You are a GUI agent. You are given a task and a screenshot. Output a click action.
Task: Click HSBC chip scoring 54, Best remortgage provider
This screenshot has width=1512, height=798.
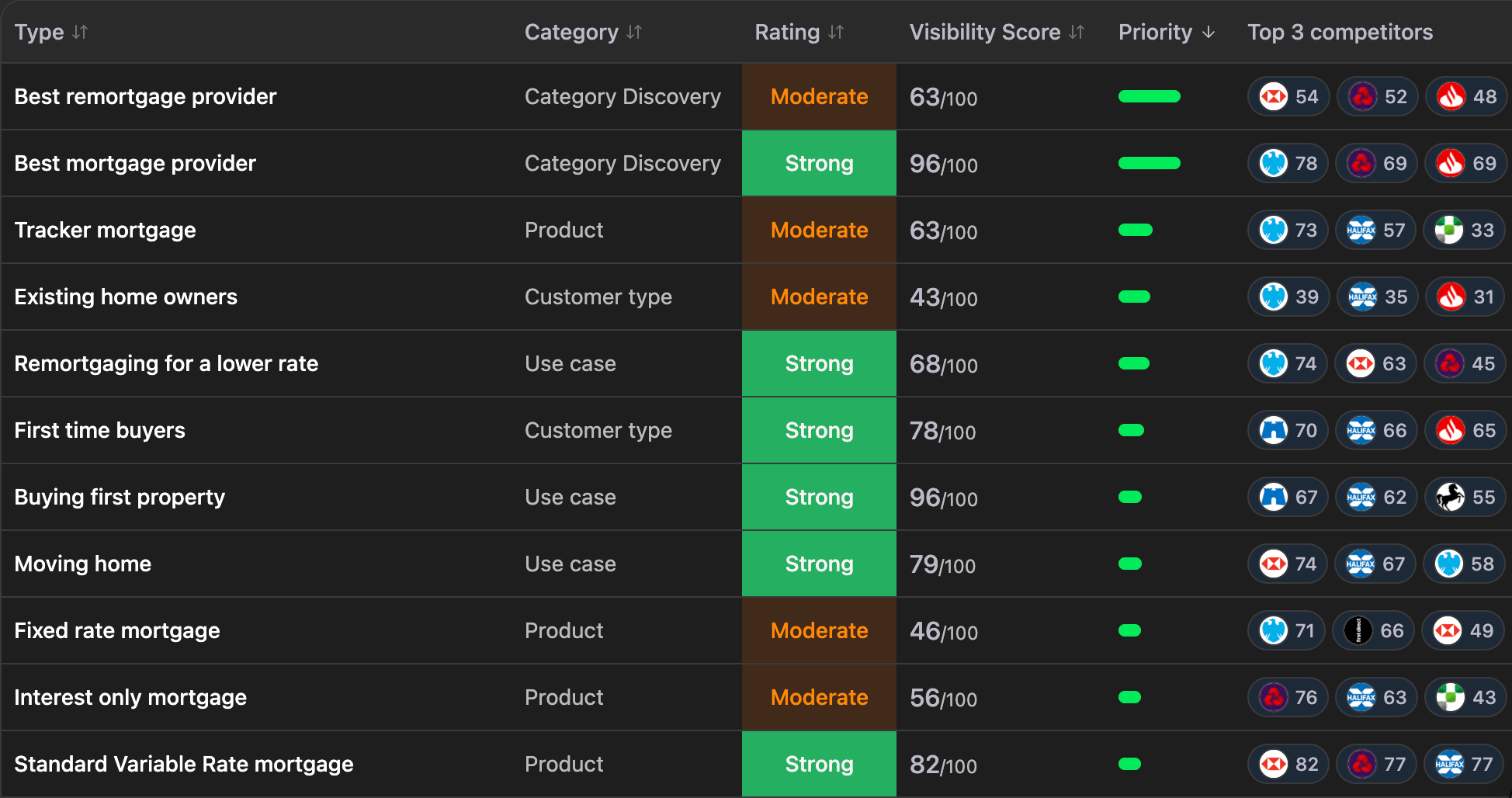point(1289,97)
